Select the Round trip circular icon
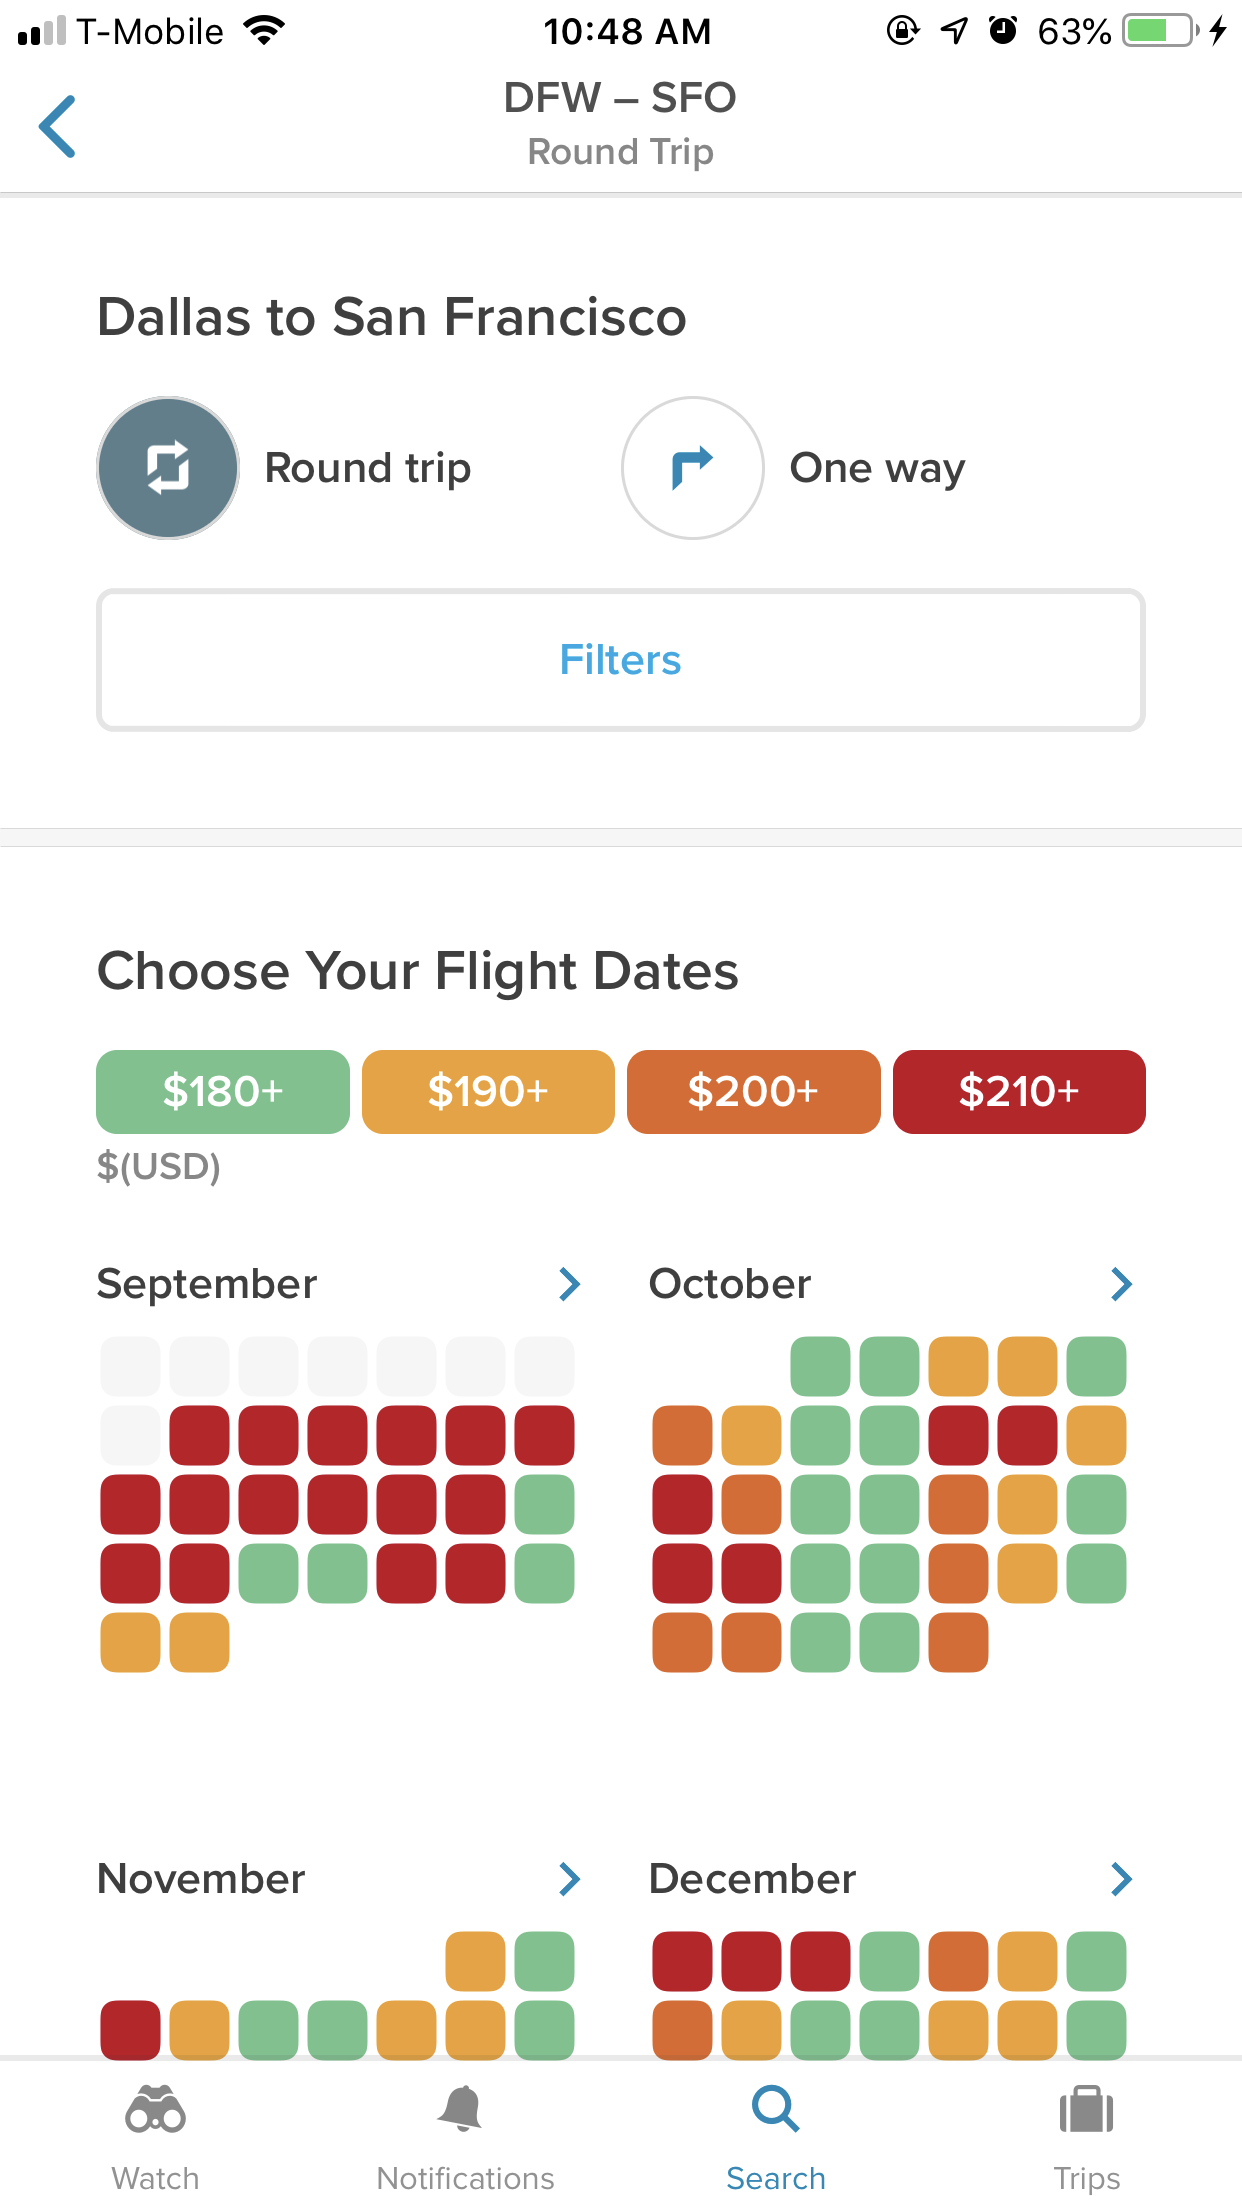 (x=168, y=468)
